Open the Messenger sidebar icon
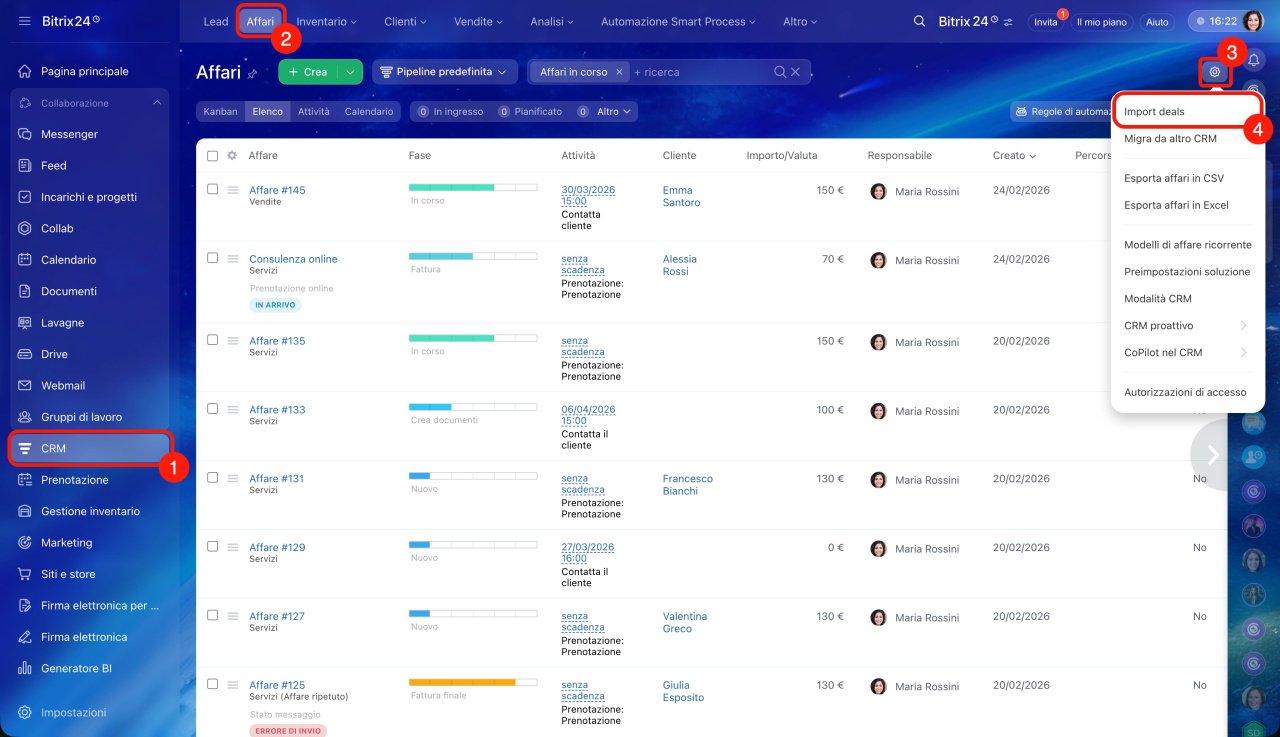Image resolution: width=1280 pixels, height=737 pixels. 25,134
